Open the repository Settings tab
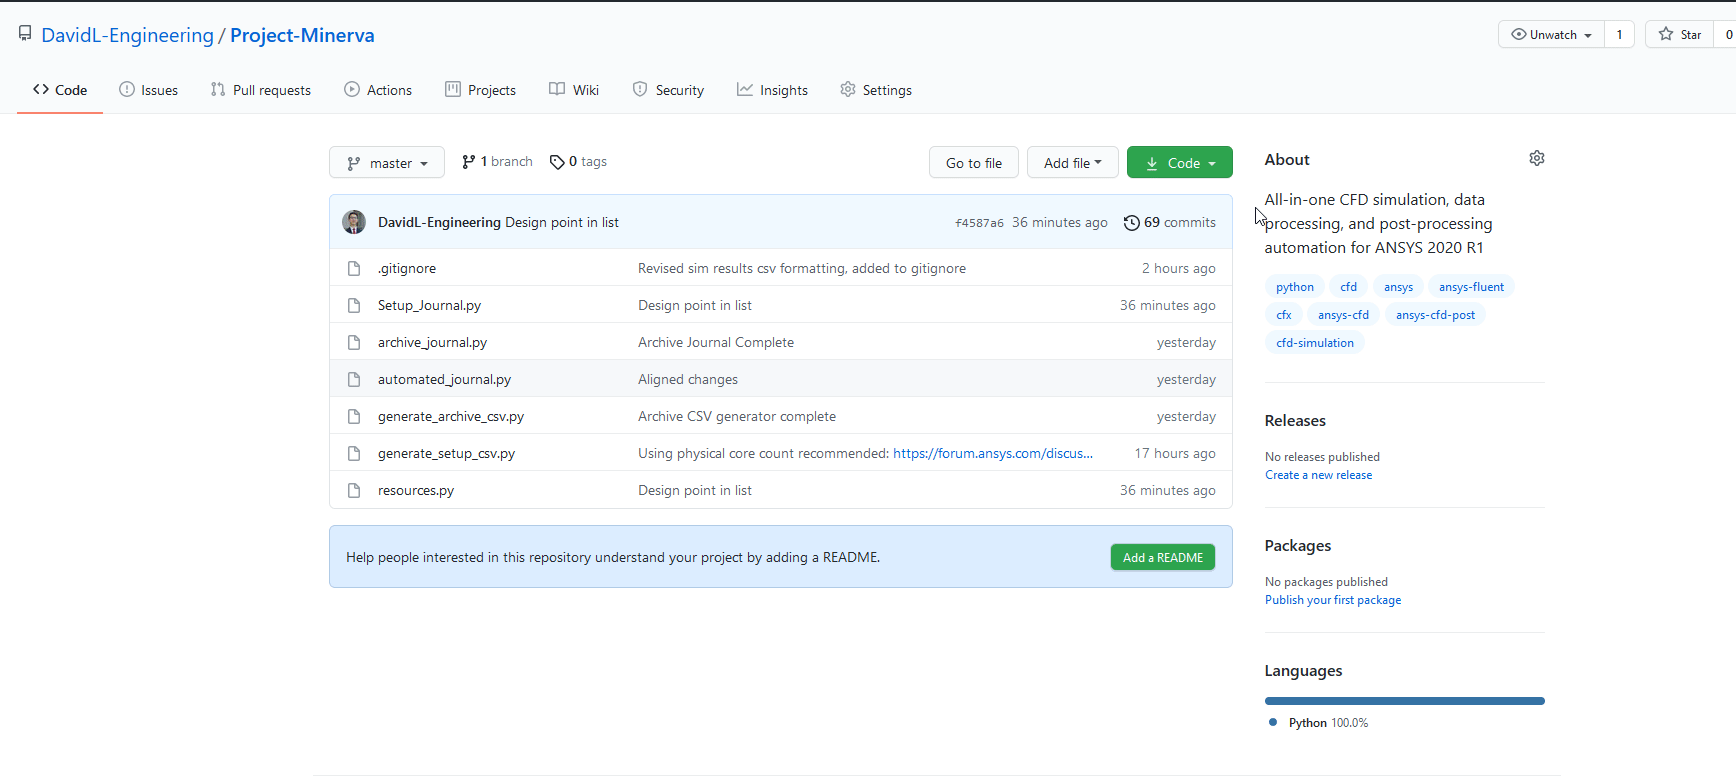 point(876,90)
